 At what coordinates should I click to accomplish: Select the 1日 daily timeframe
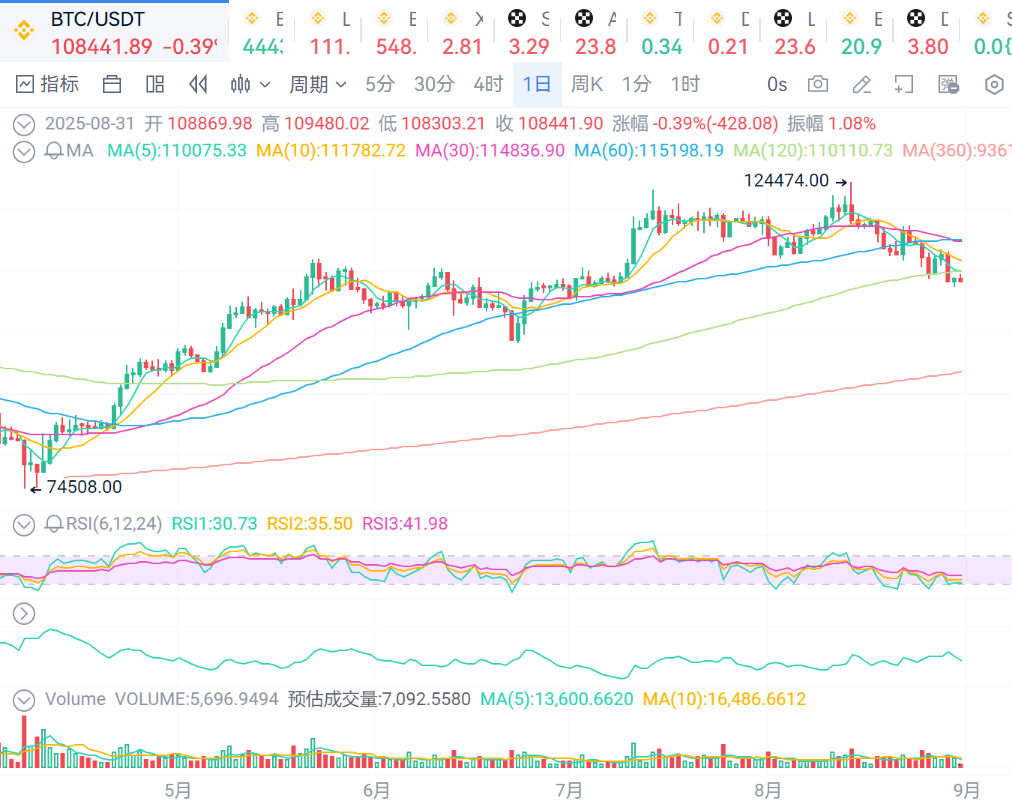537,85
